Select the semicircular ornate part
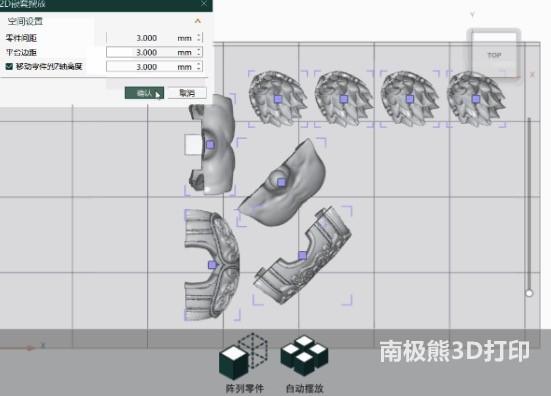 pos(212,265)
